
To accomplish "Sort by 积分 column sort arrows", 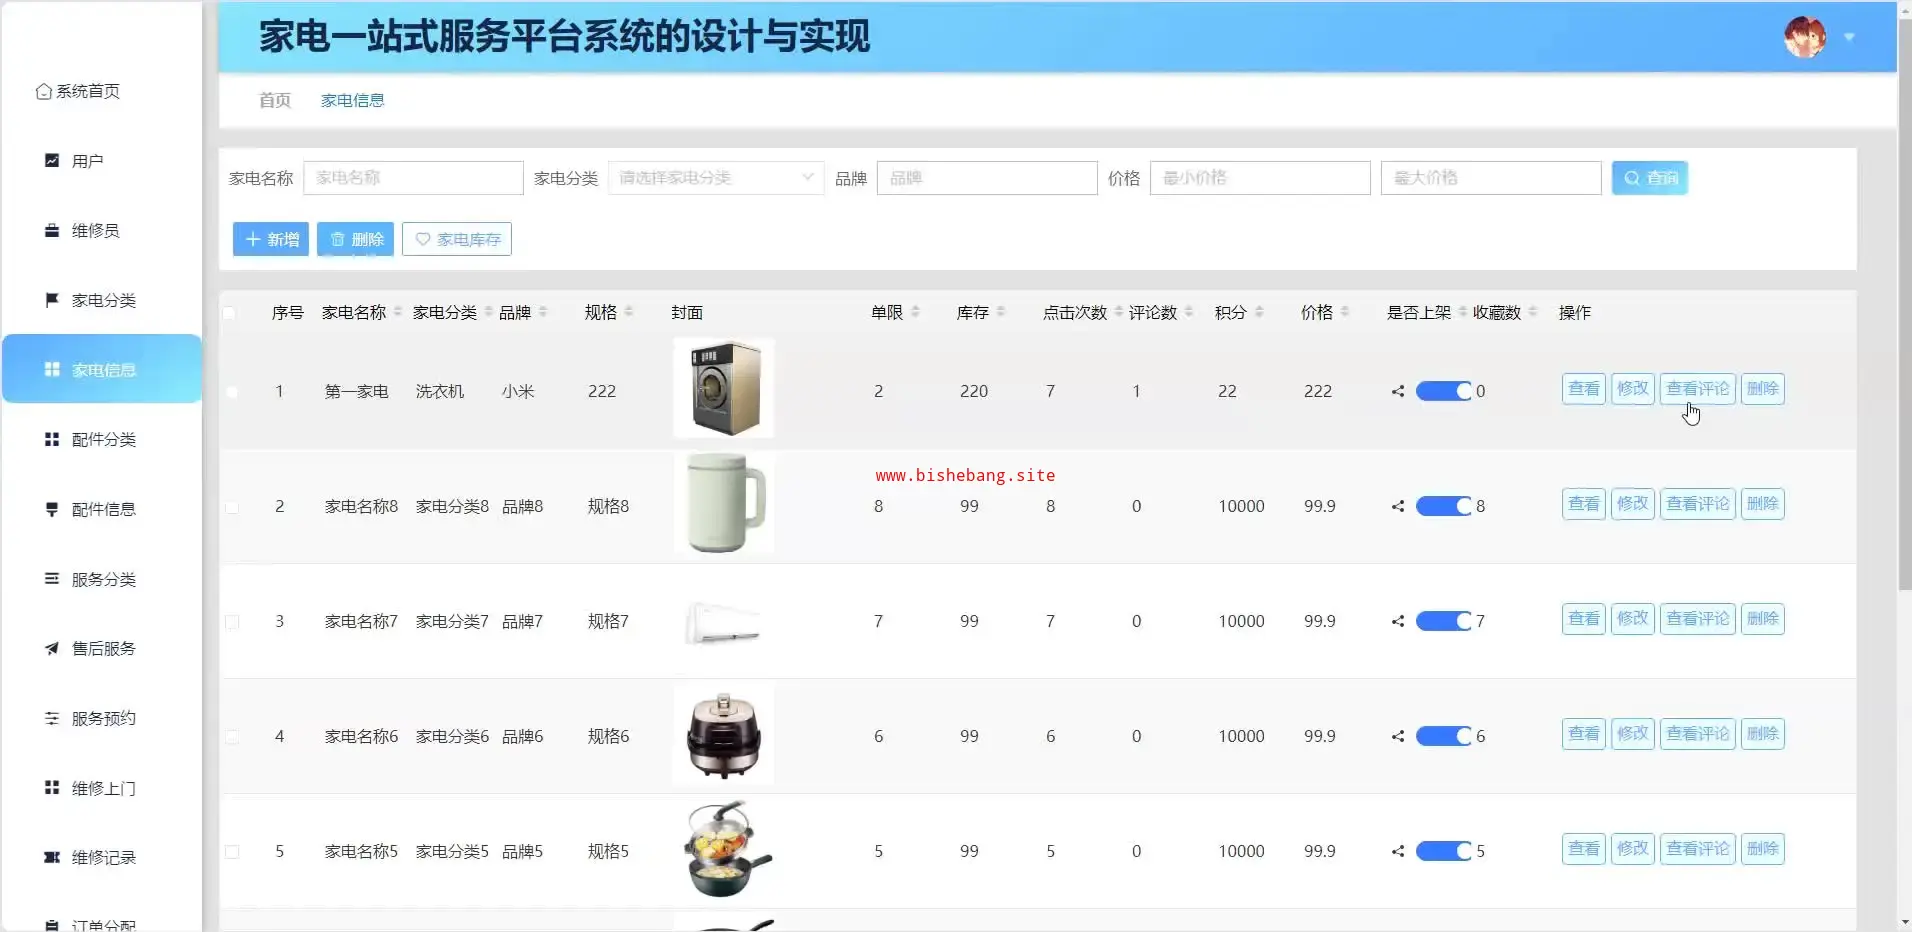I will 1259,312.
